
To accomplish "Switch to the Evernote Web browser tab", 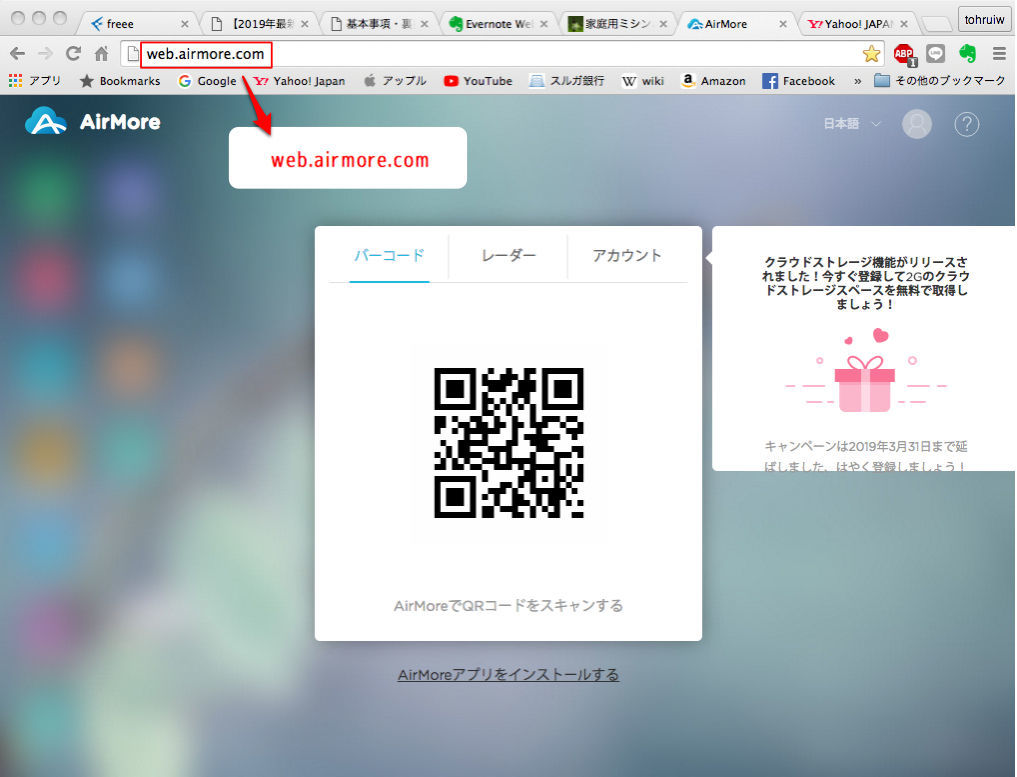I will 498,24.
